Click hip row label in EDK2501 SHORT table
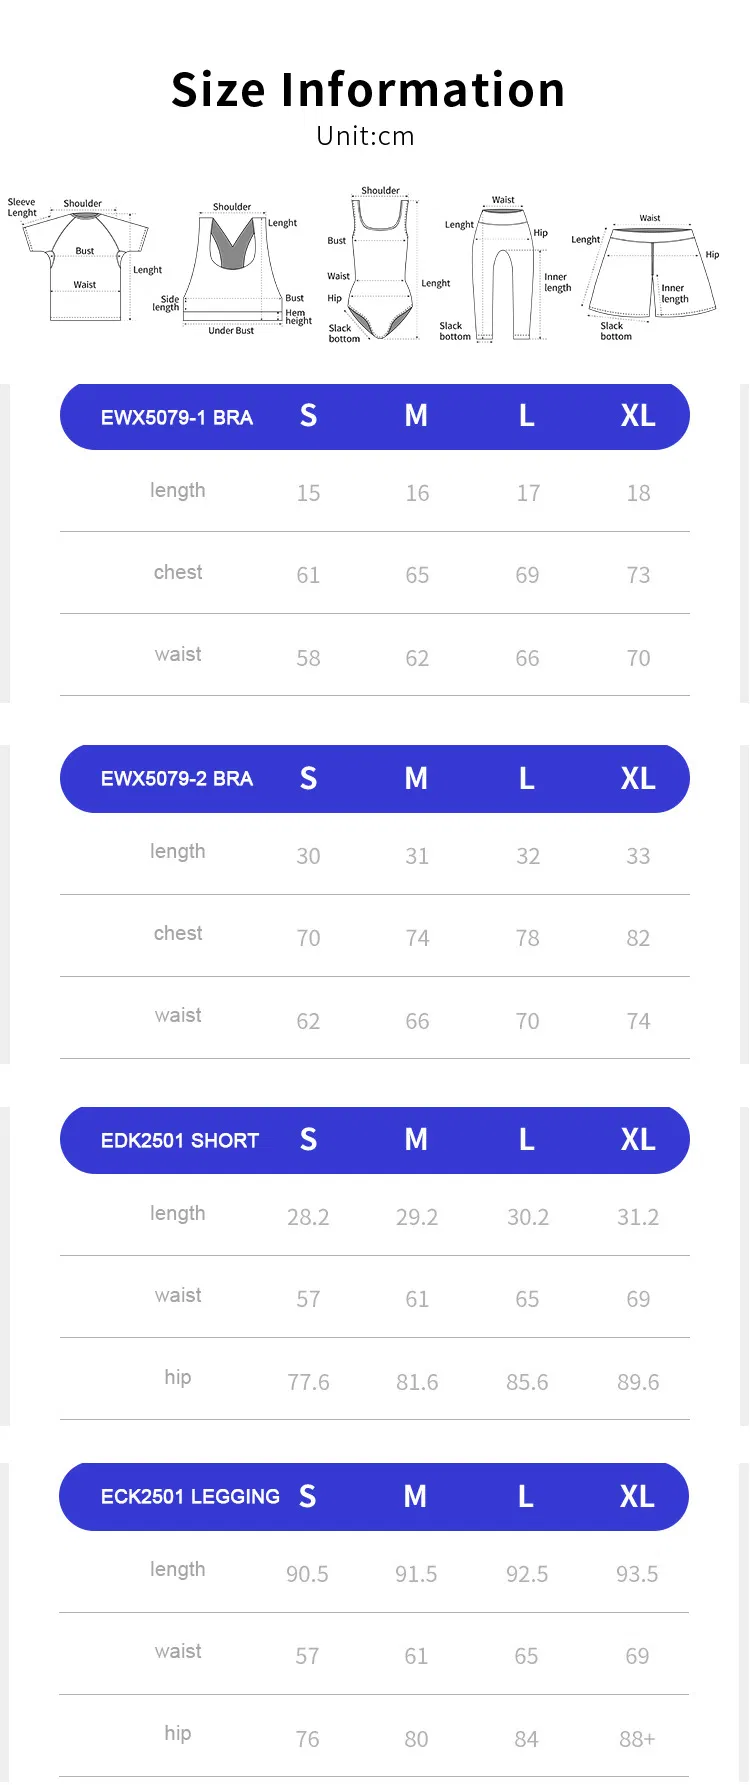 [178, 1377]
